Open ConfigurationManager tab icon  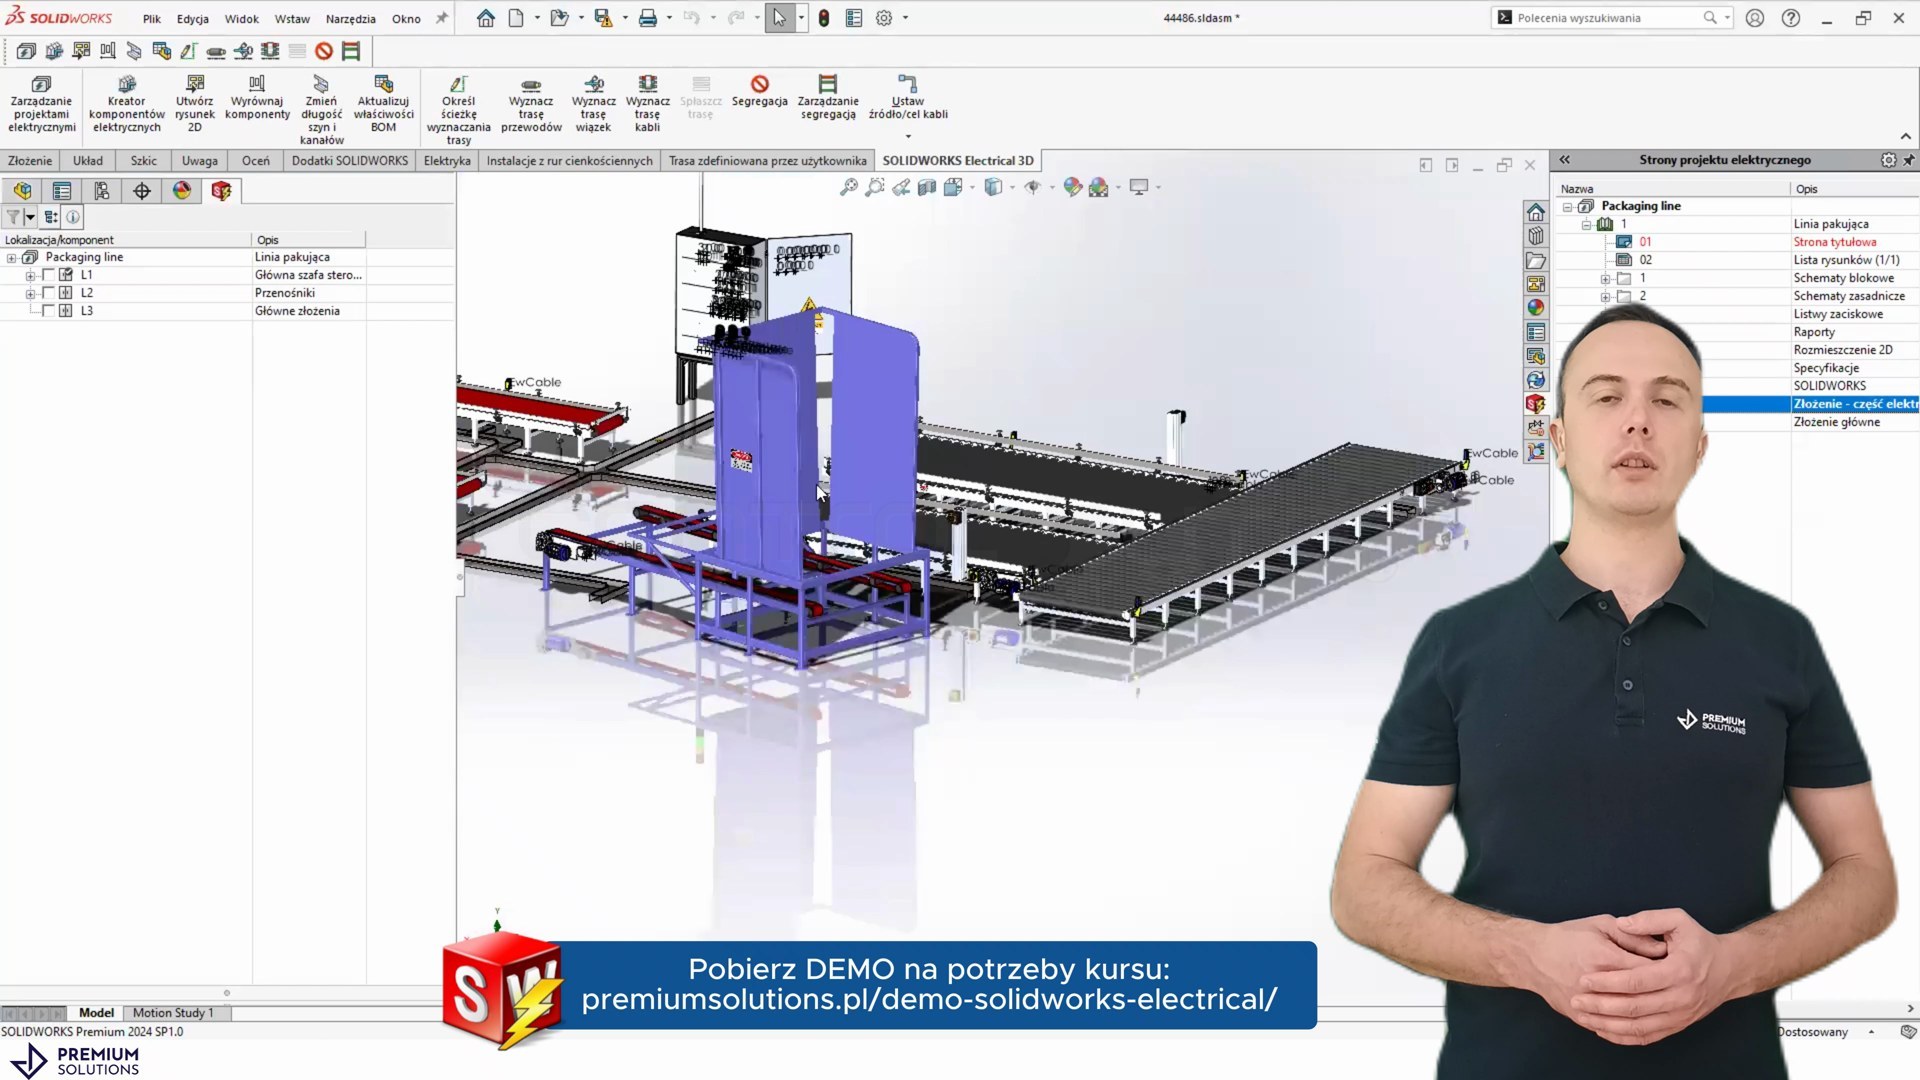pyautogui.click(x=102, y=191)
